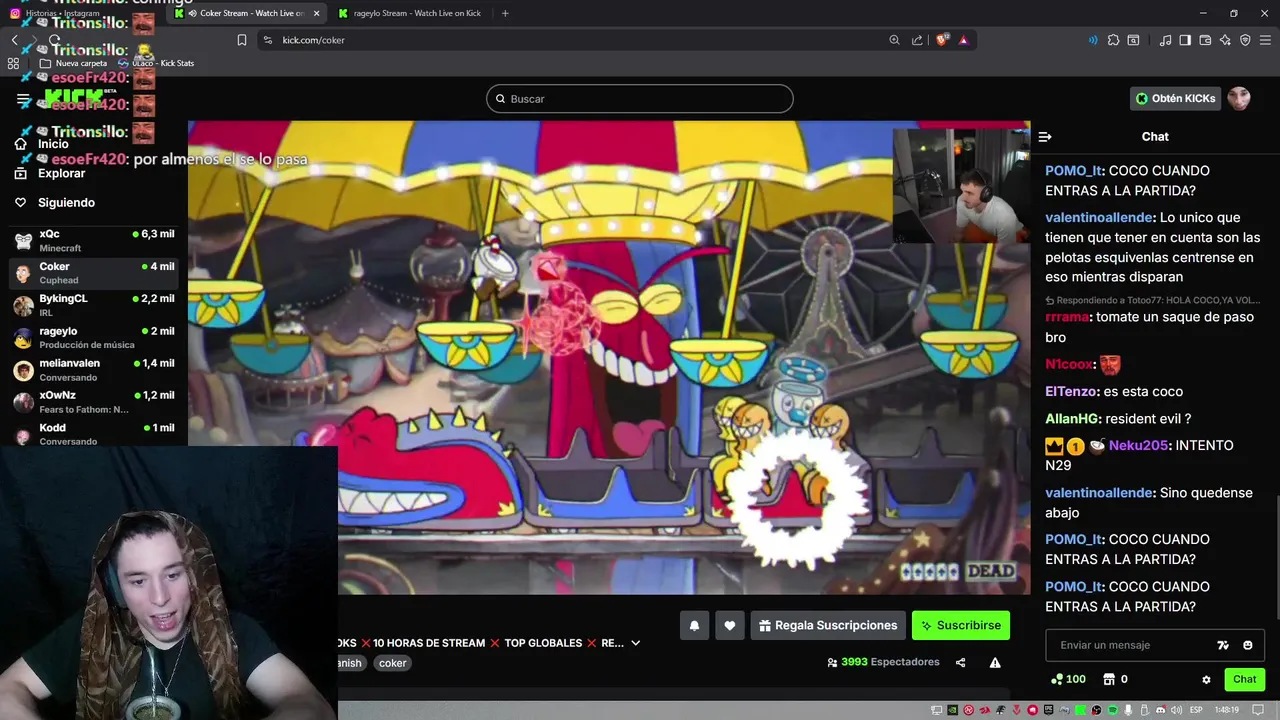Image resolution: width=1280 pixels, height=720 pixels.
Task: Open xOwNz channel in following list
Action: click(x=94, y=401)
